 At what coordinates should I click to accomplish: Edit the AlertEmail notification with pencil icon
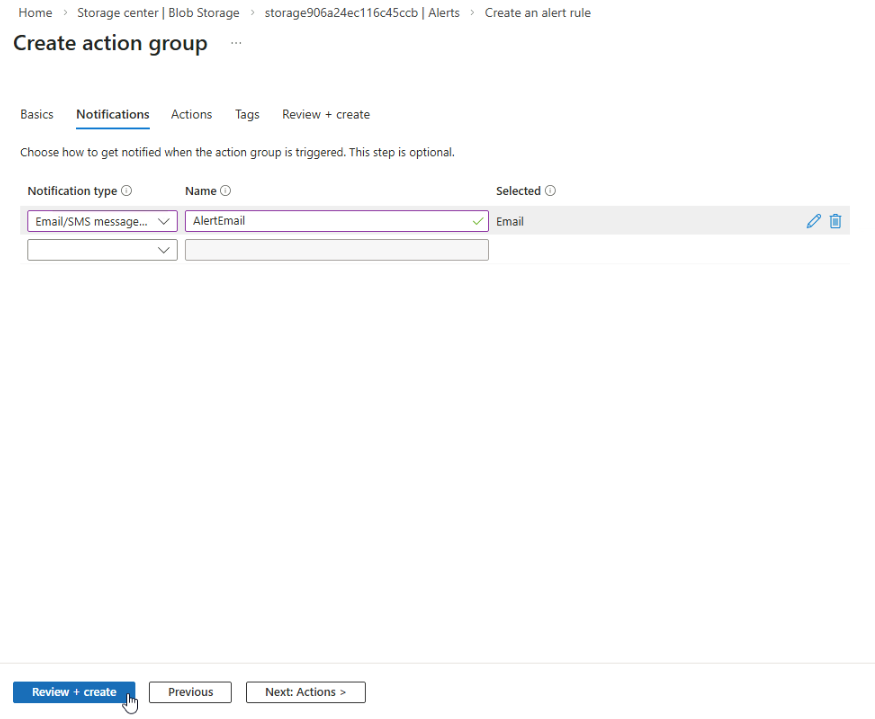click(813, 221)
